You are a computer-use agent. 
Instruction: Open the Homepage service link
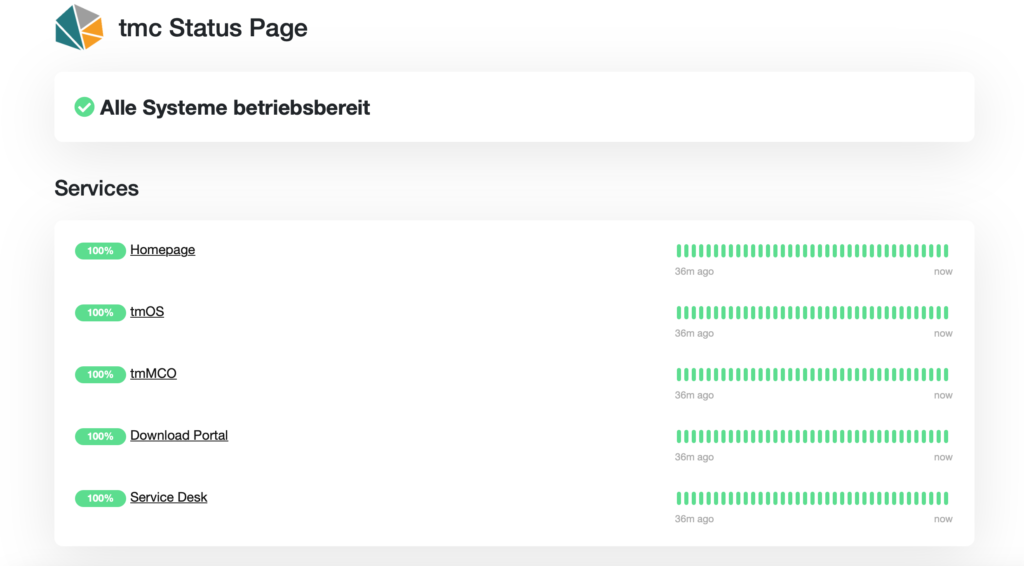click(x=162, y=250)
